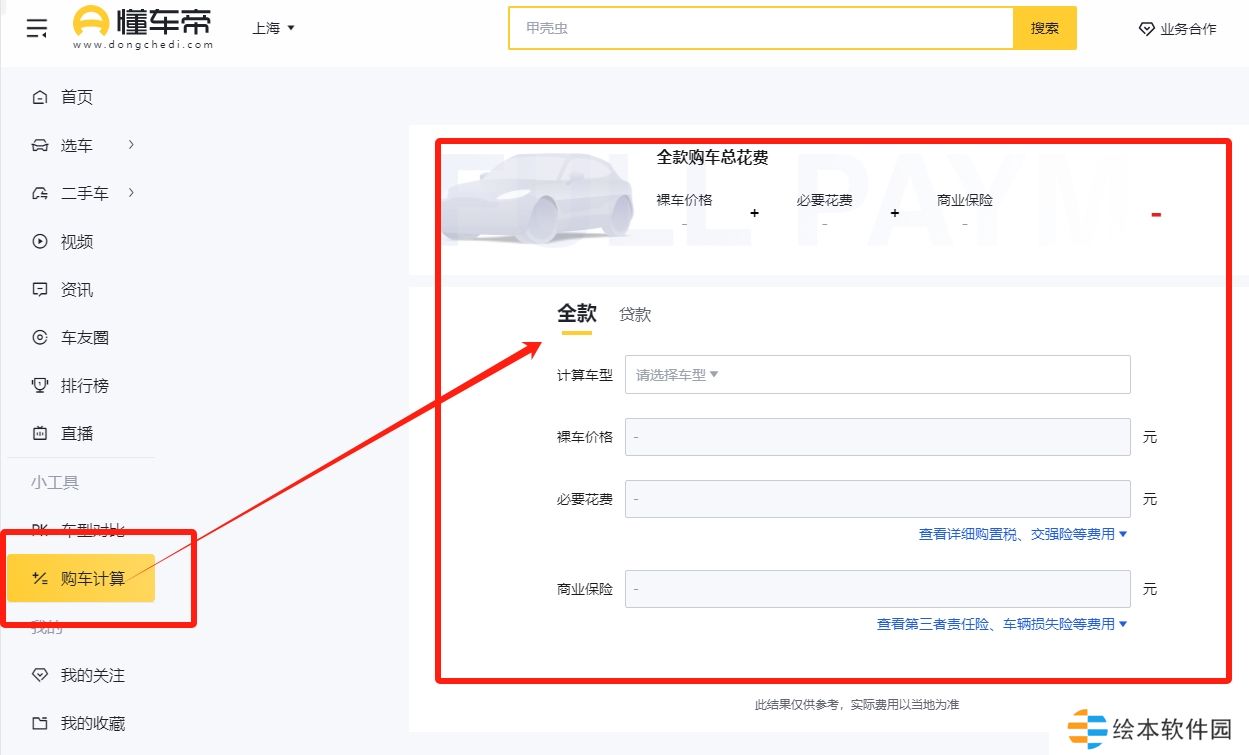
Task: Switch to the 贷款 loan tab
Action: coord(635,315)
